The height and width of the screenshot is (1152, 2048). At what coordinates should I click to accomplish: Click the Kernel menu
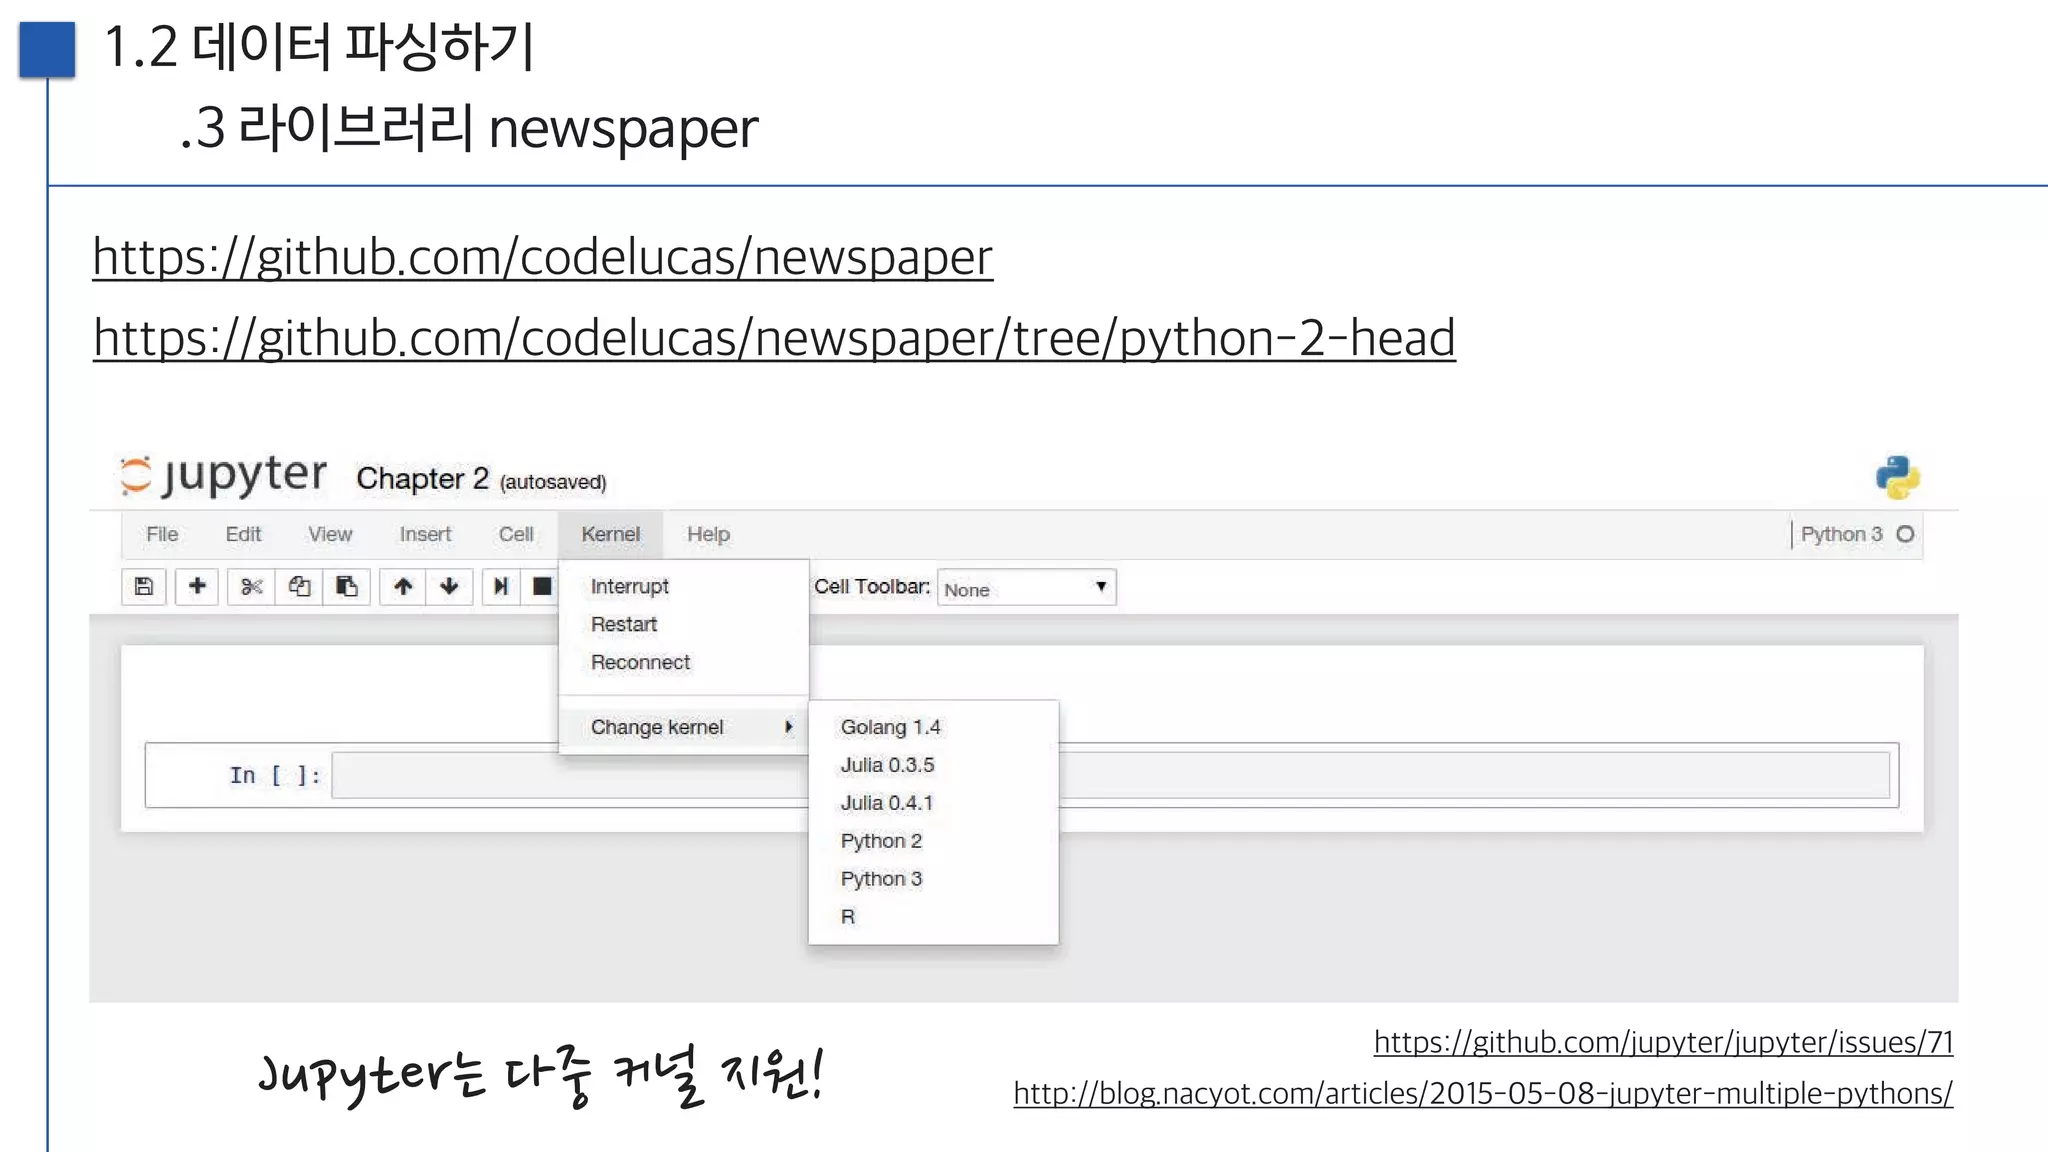tap(610, 534)
